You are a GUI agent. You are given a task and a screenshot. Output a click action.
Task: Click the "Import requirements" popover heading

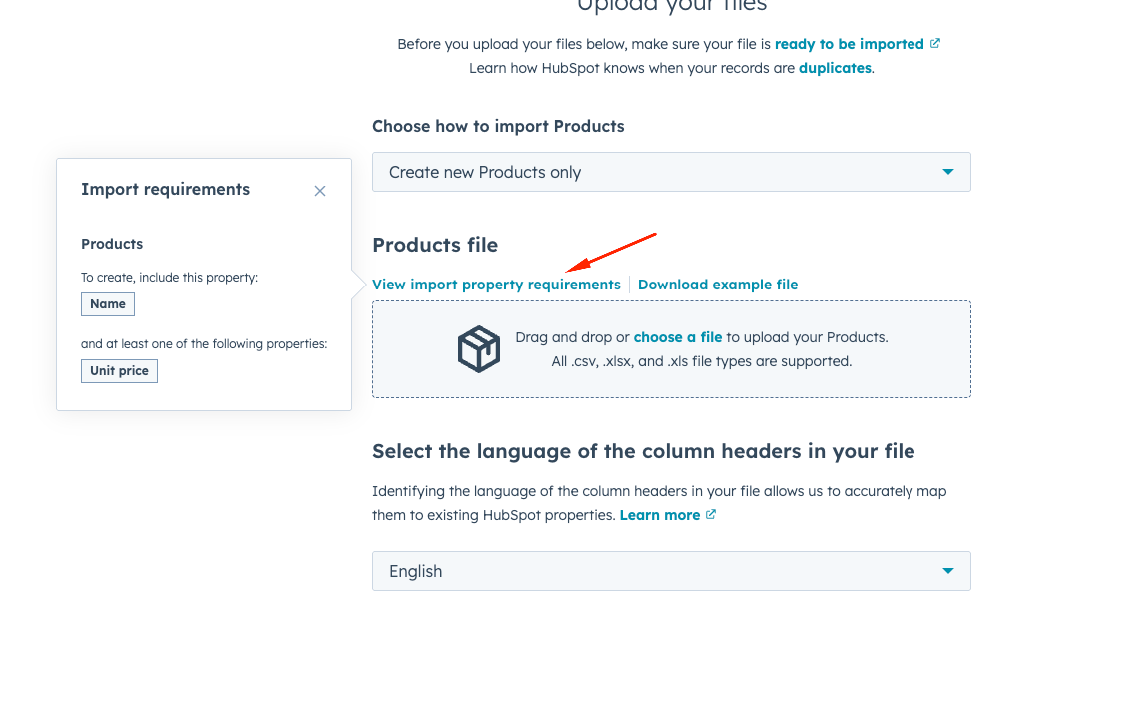(166, 190)
